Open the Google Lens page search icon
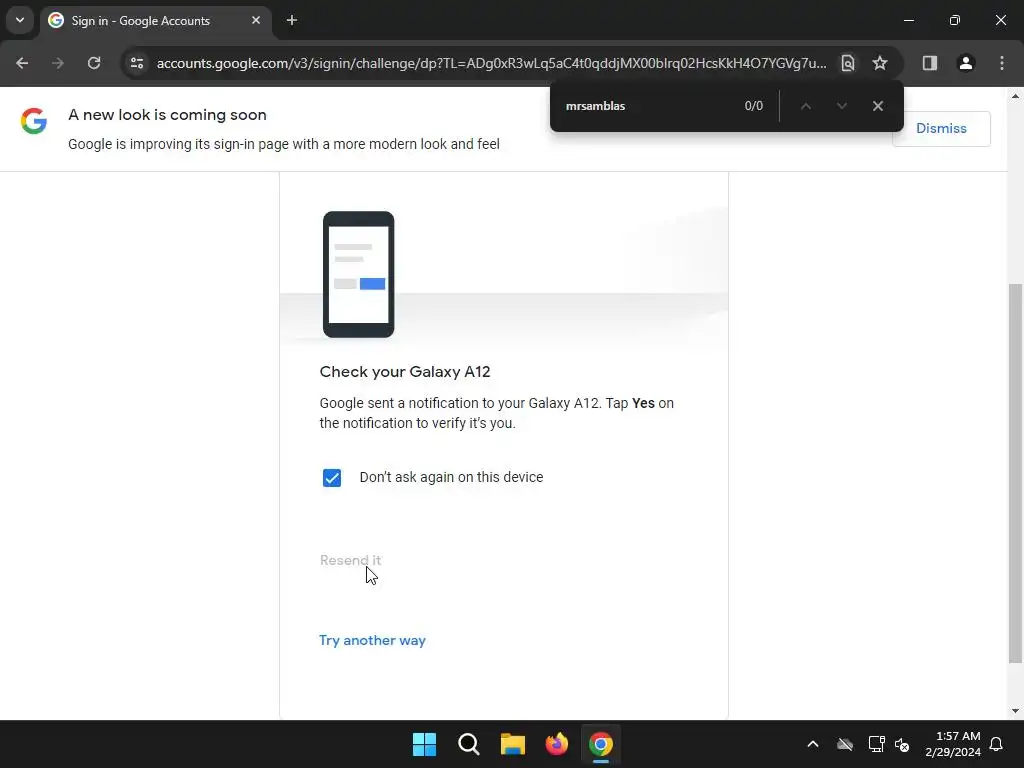 pos(847,63)
